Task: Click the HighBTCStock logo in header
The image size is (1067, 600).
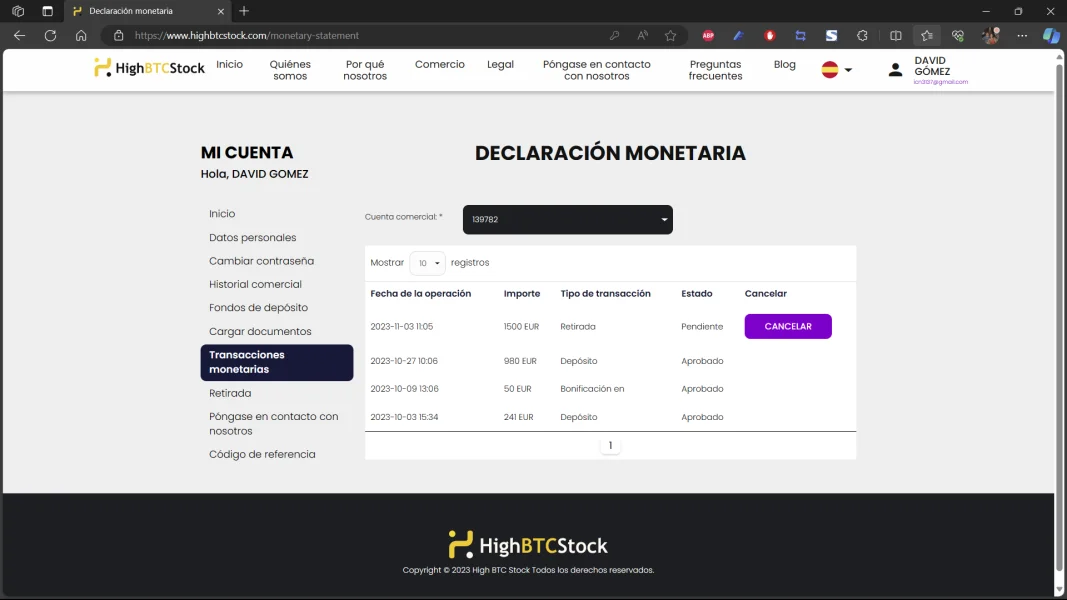Action: coord(149,68)
